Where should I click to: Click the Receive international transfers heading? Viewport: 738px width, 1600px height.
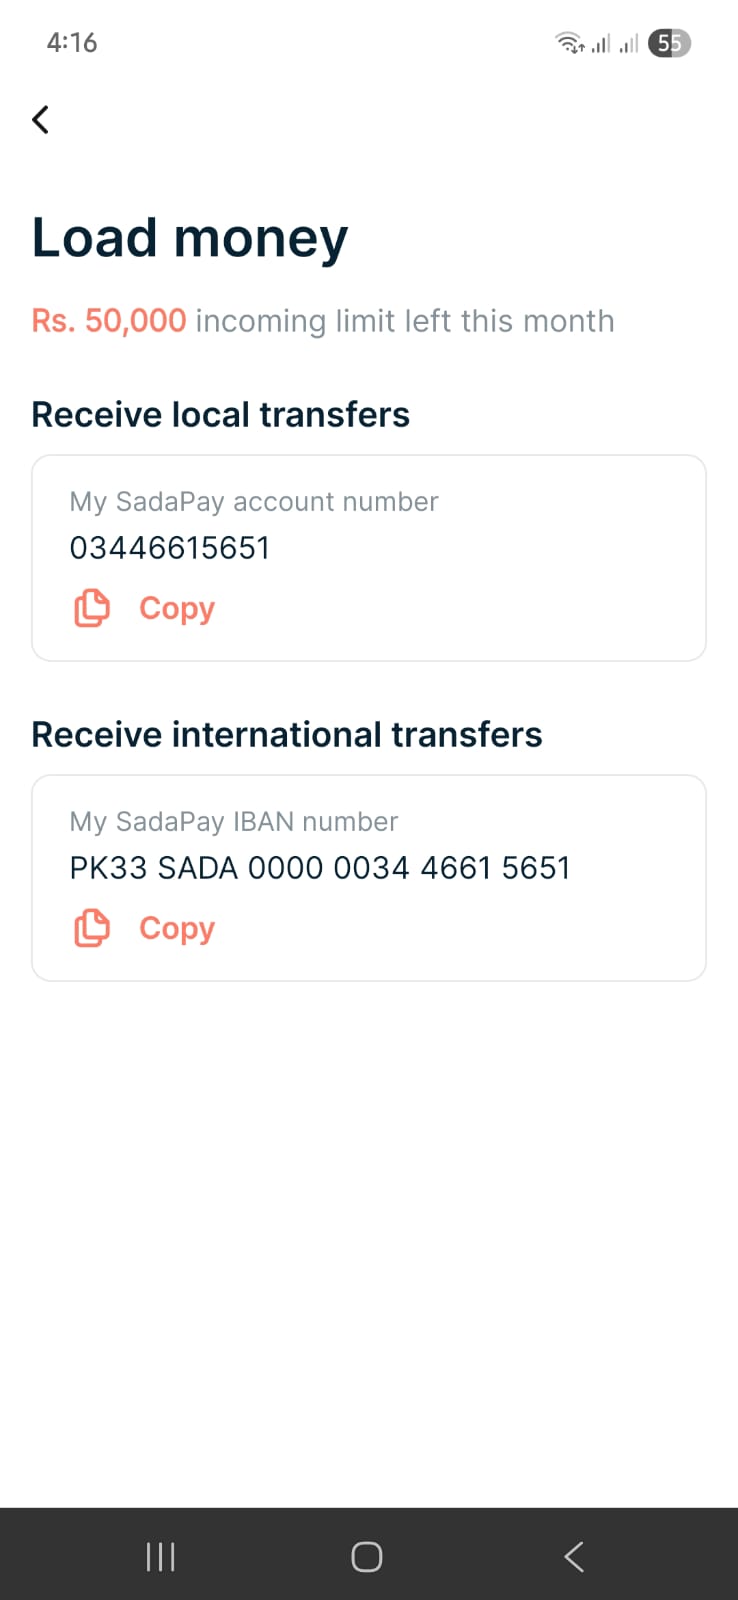tap(287, 735)
